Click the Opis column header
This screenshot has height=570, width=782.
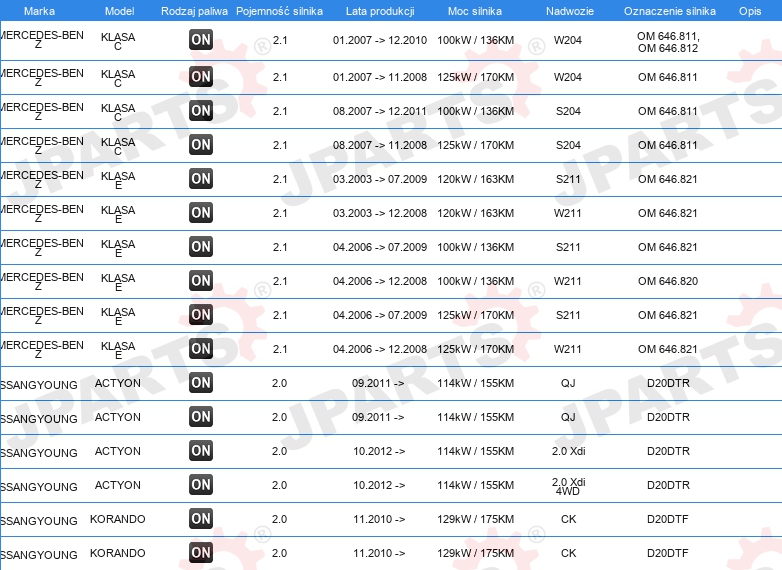coord(750,11)
